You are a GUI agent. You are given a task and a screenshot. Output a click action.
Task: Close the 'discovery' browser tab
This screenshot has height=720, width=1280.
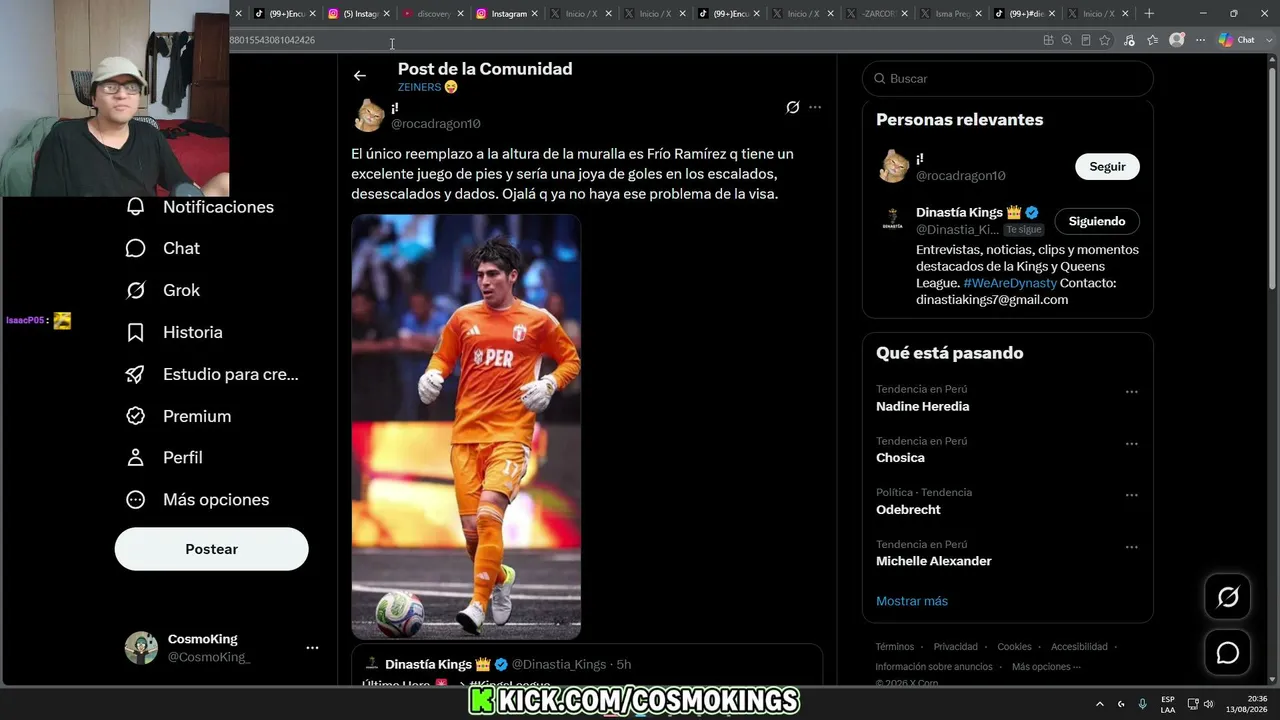460,14
